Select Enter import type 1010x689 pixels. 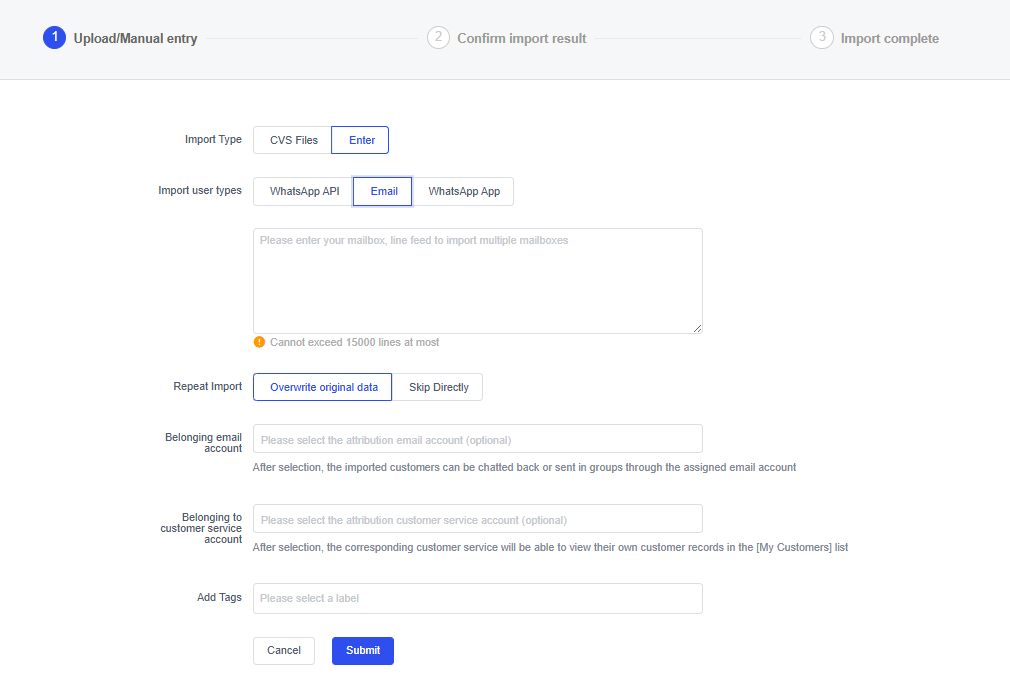361,140
